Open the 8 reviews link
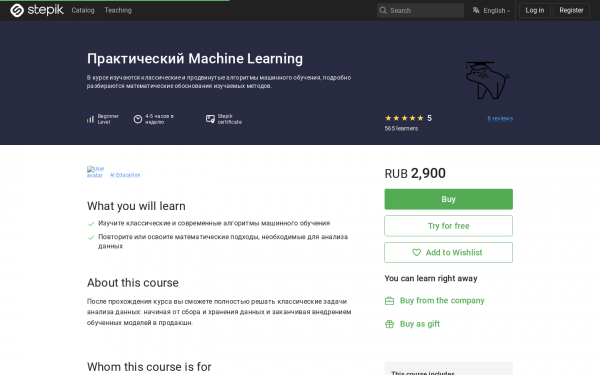The image size is (600, 375). coord(500,119)
